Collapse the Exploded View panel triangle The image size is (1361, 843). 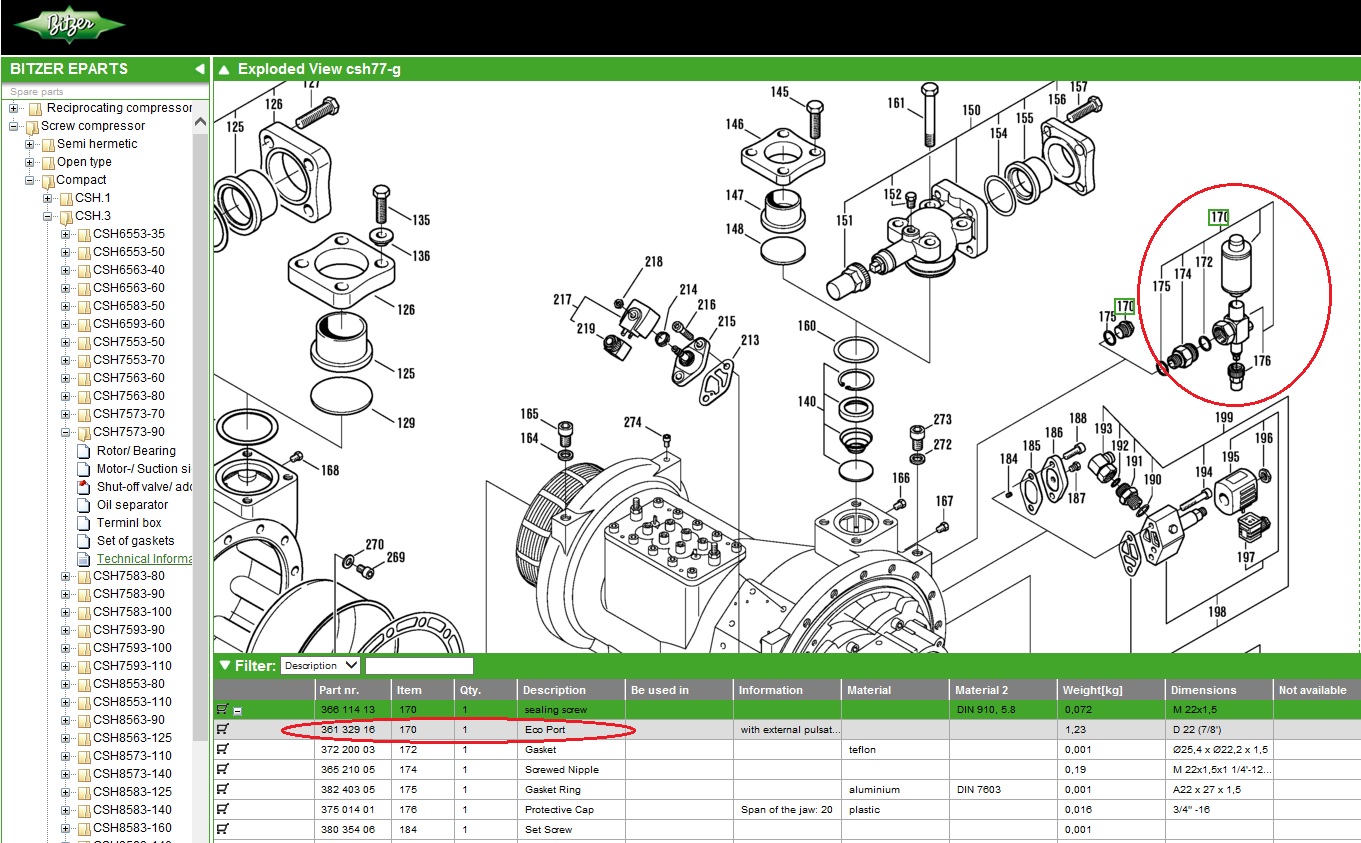[224, 70]
